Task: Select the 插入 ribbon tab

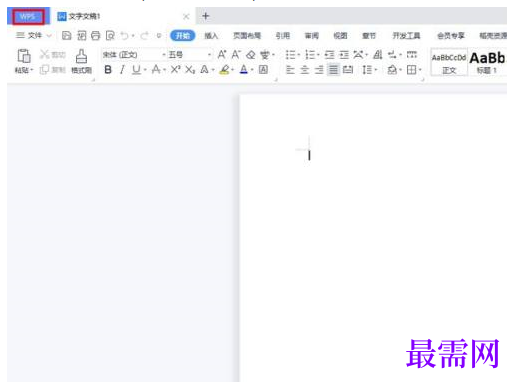Action: [x=211, y=35]
